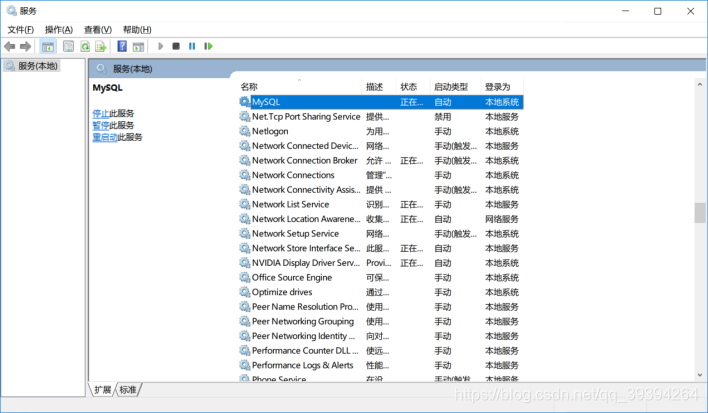Screen dimensions: 708x413
Task: Click the gear icon beside Office Source Engine
Action: click(244, 278)
